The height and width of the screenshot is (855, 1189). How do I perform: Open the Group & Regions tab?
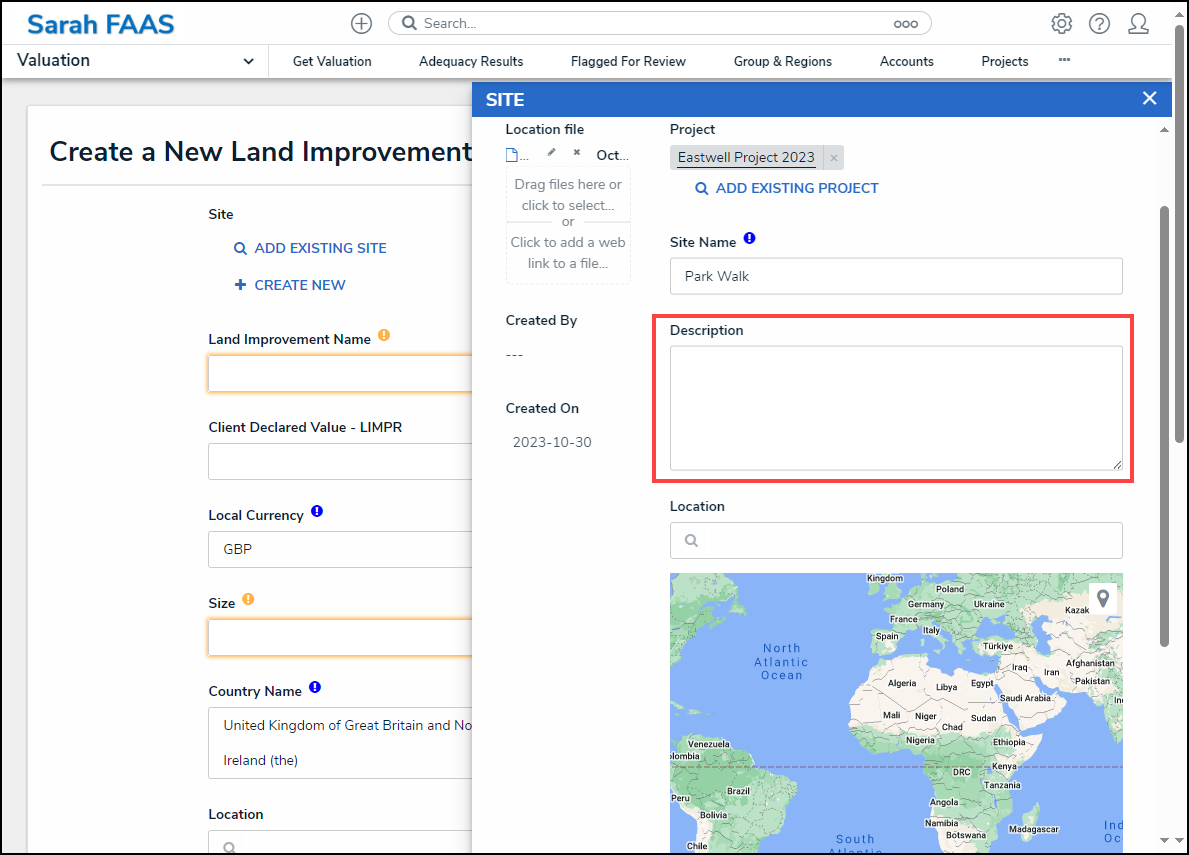click(783, 61)
